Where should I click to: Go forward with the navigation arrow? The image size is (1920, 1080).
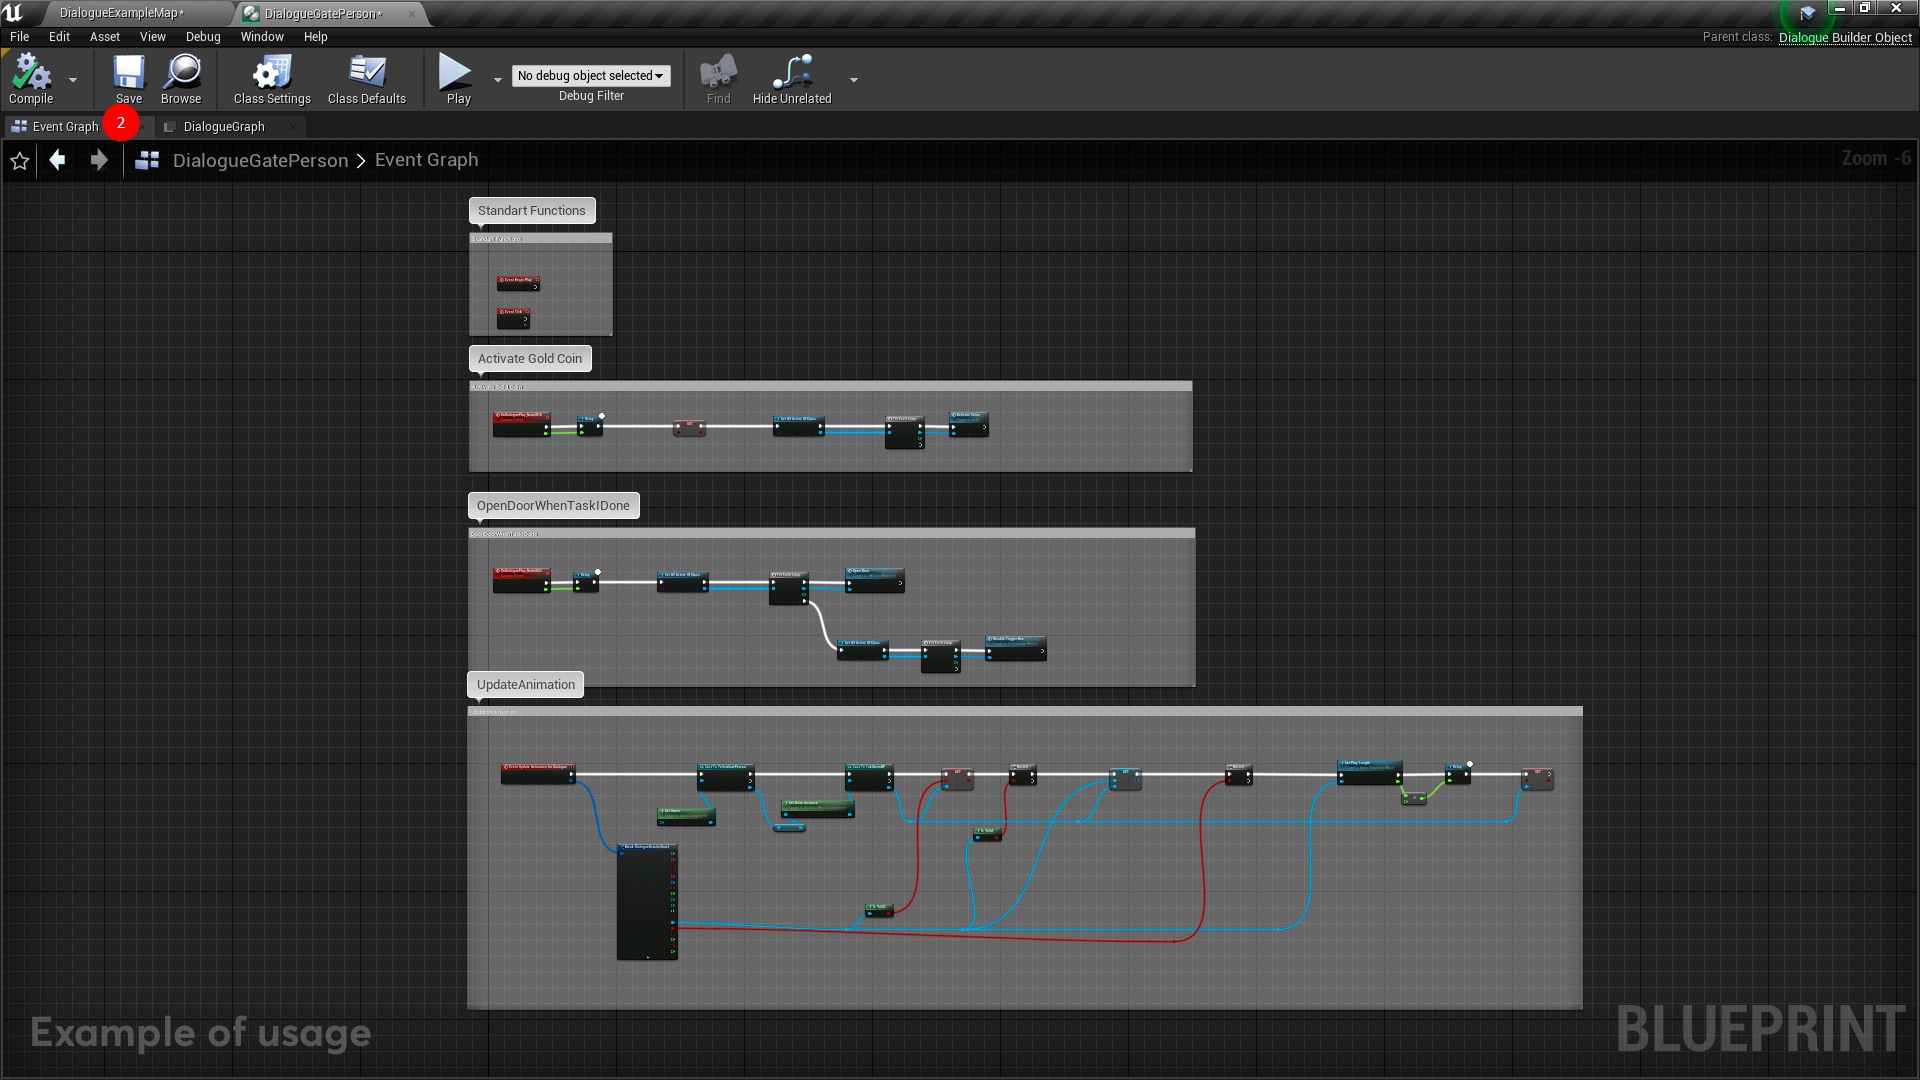[98, 160]
